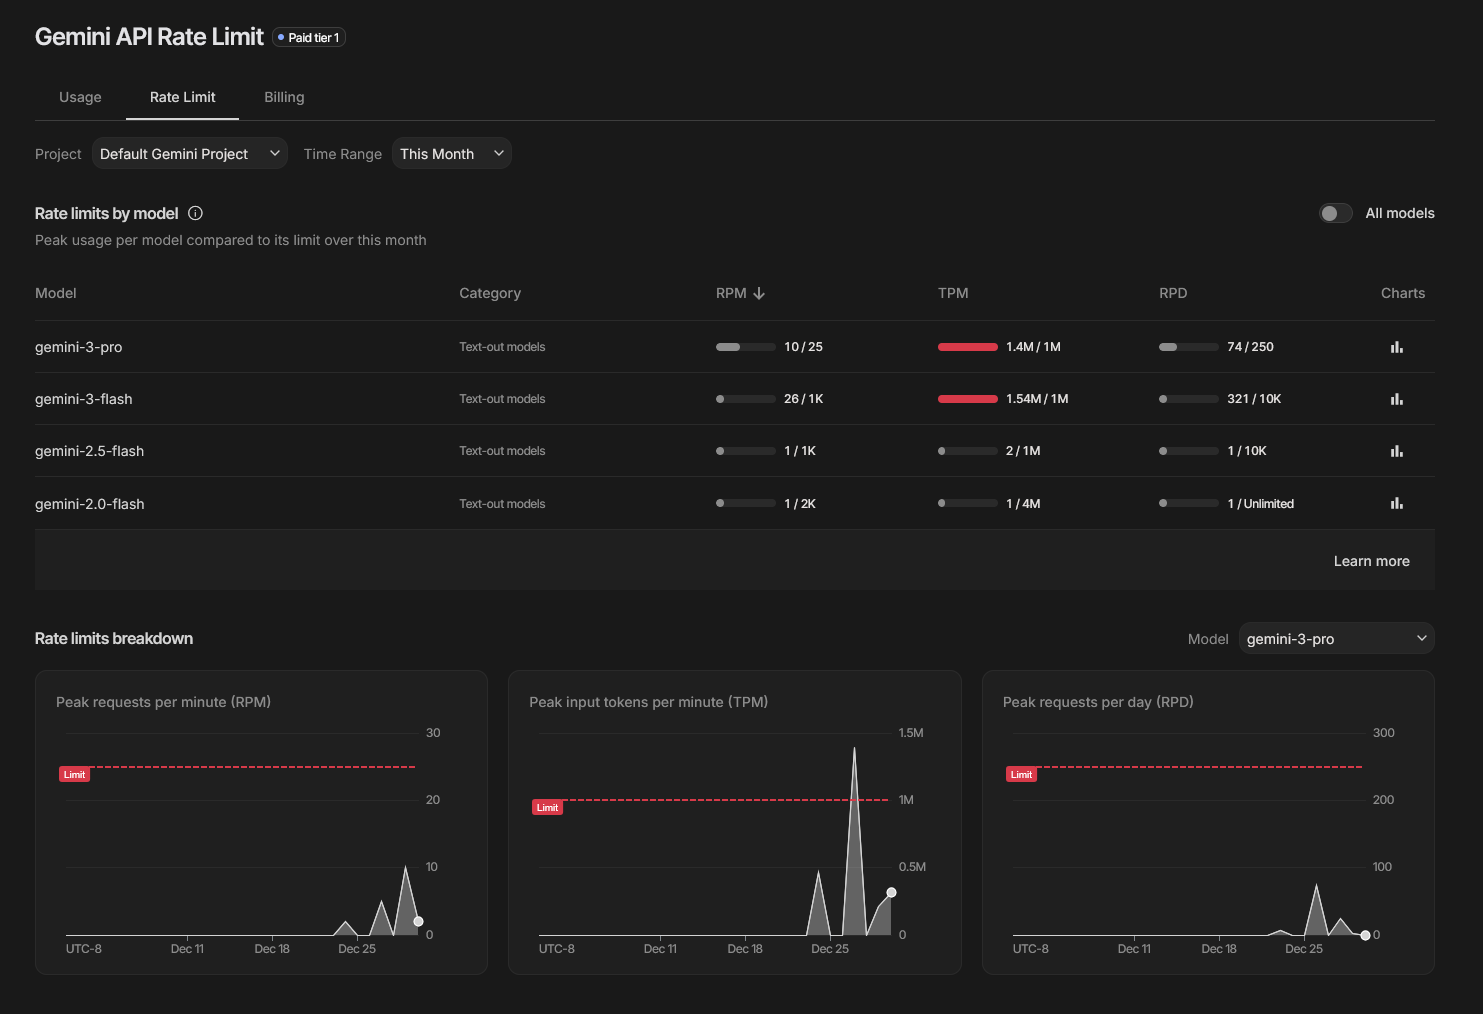
Task: Click the gemini-3-pro TPM usage bar
Action: 967,347
